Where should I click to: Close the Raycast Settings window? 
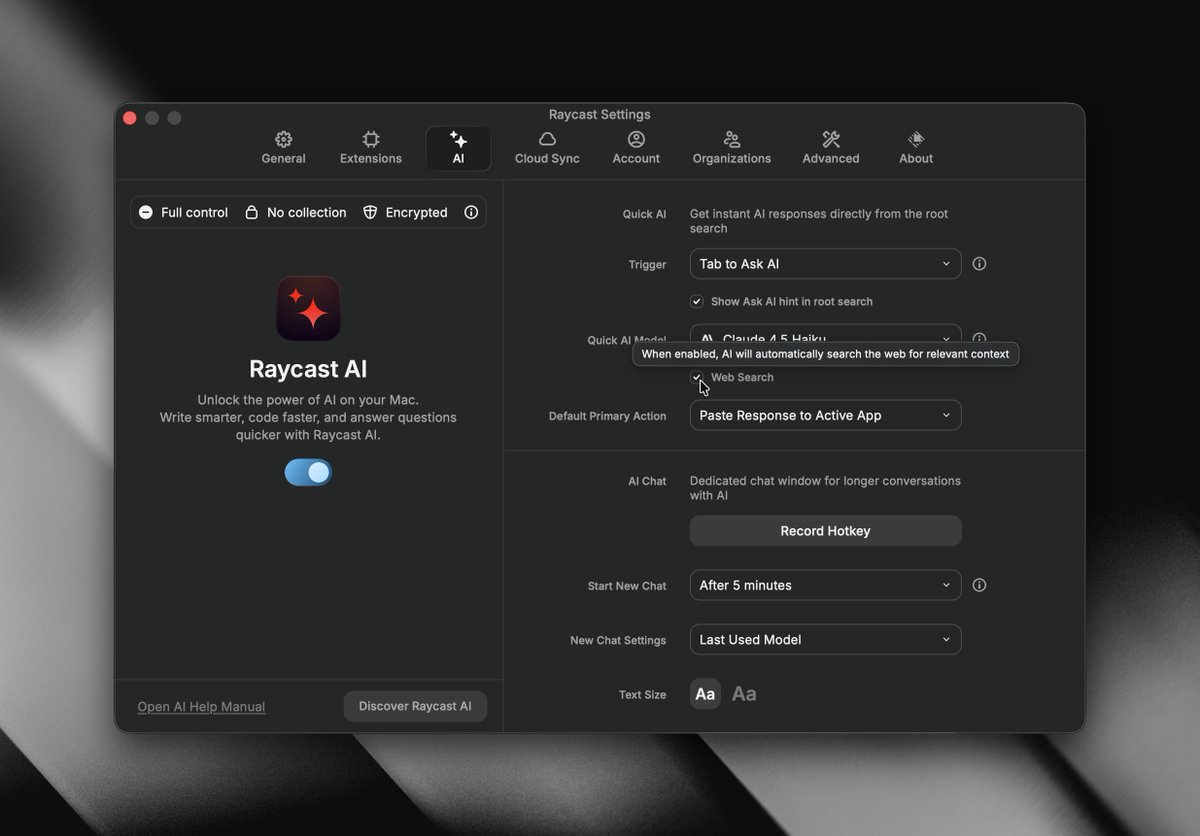click(x=130, y=118)
